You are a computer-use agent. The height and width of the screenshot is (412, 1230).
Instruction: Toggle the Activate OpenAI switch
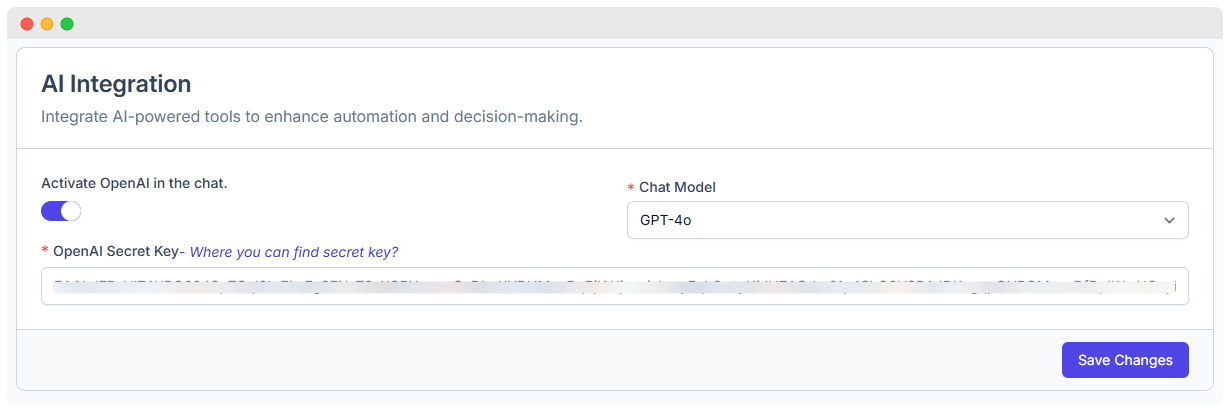pos(60,211)
